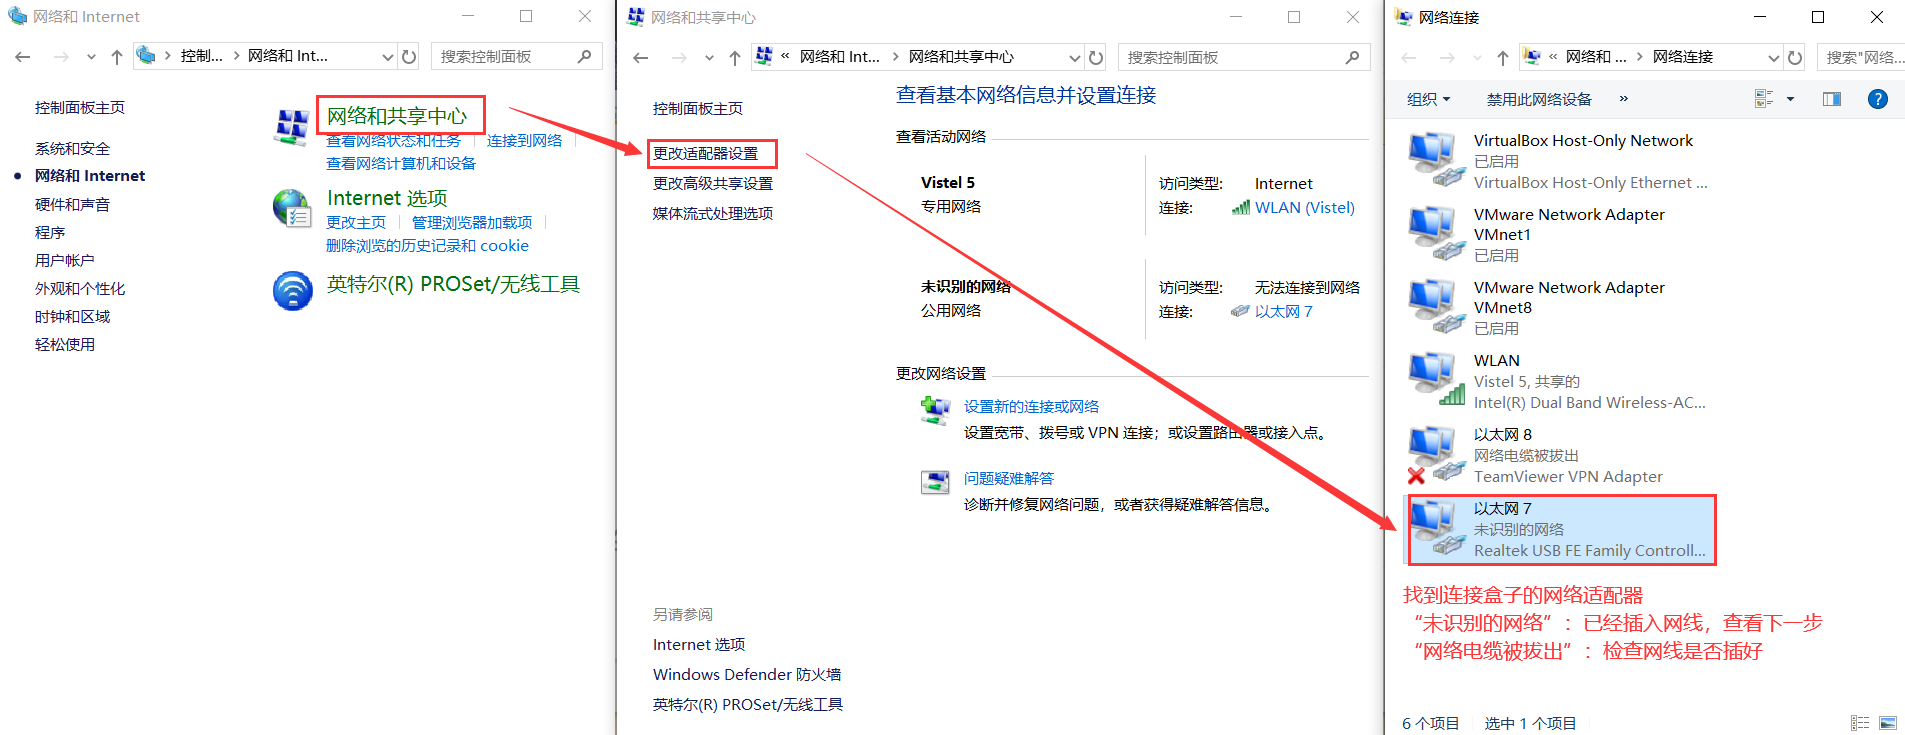Click back arrow in 网络和共享中心 window

(641, 58)
